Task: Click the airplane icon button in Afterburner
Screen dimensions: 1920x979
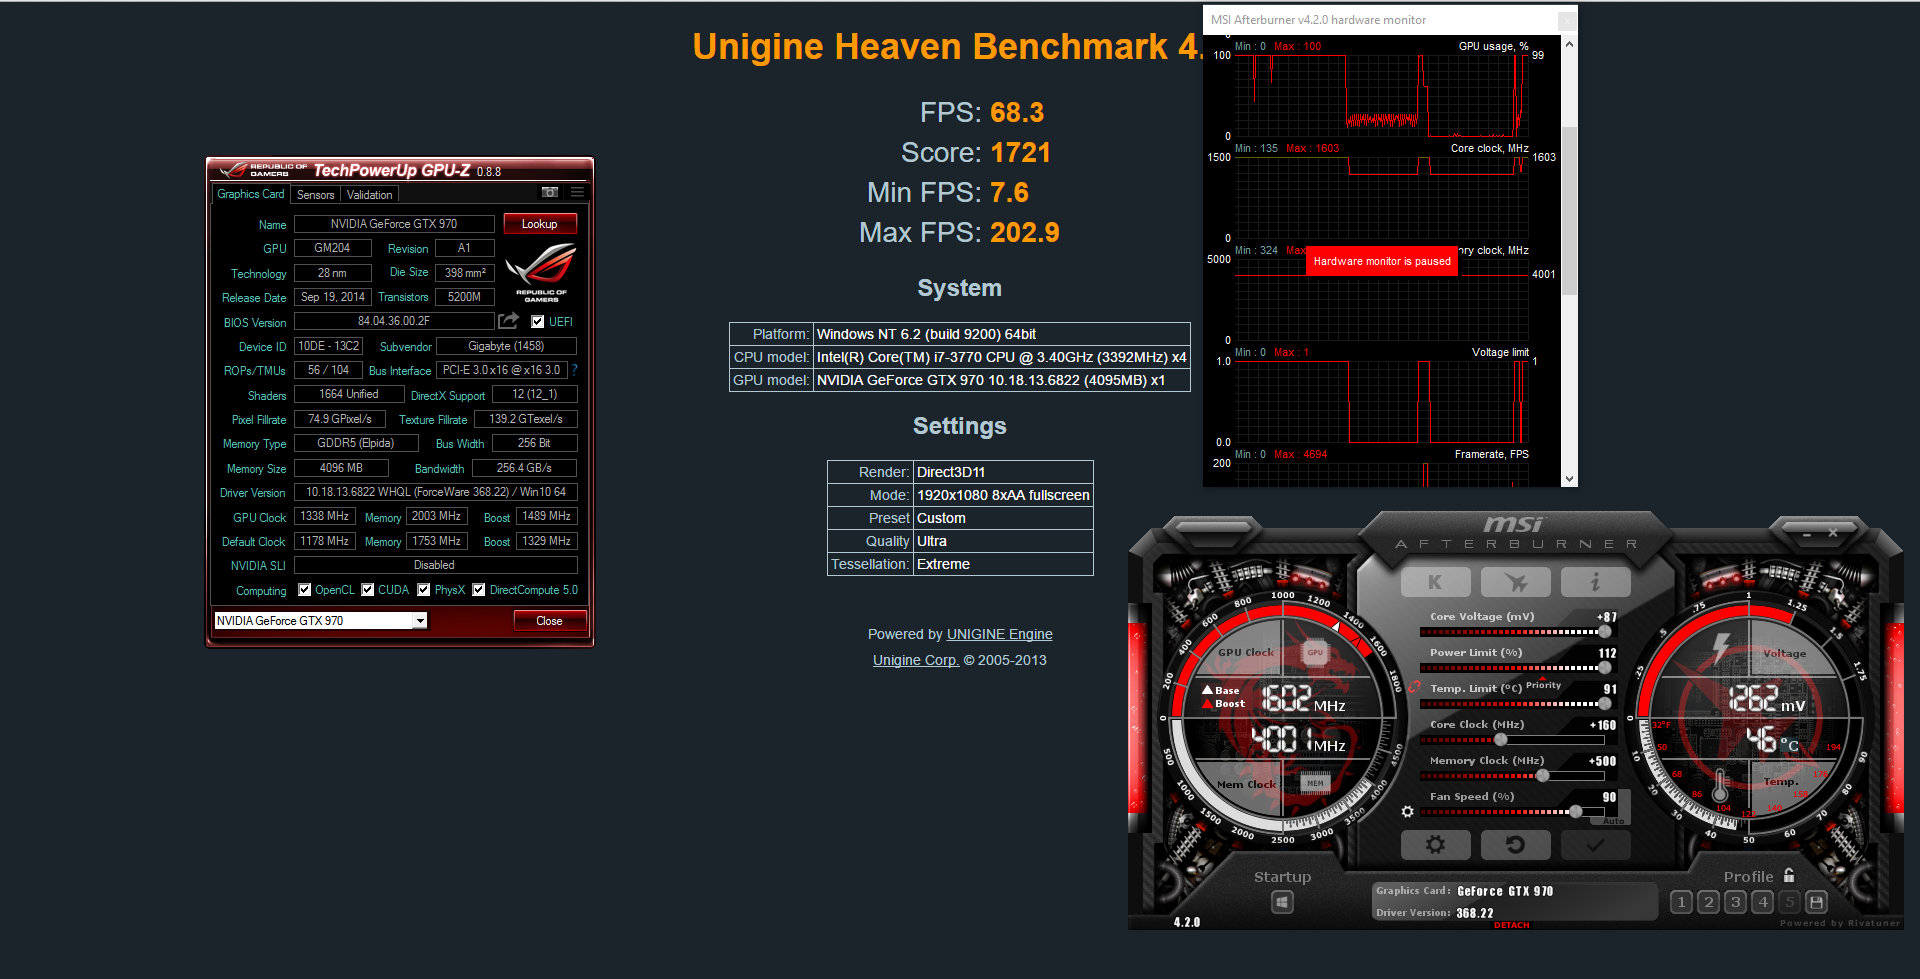Action: [1515, 582]
